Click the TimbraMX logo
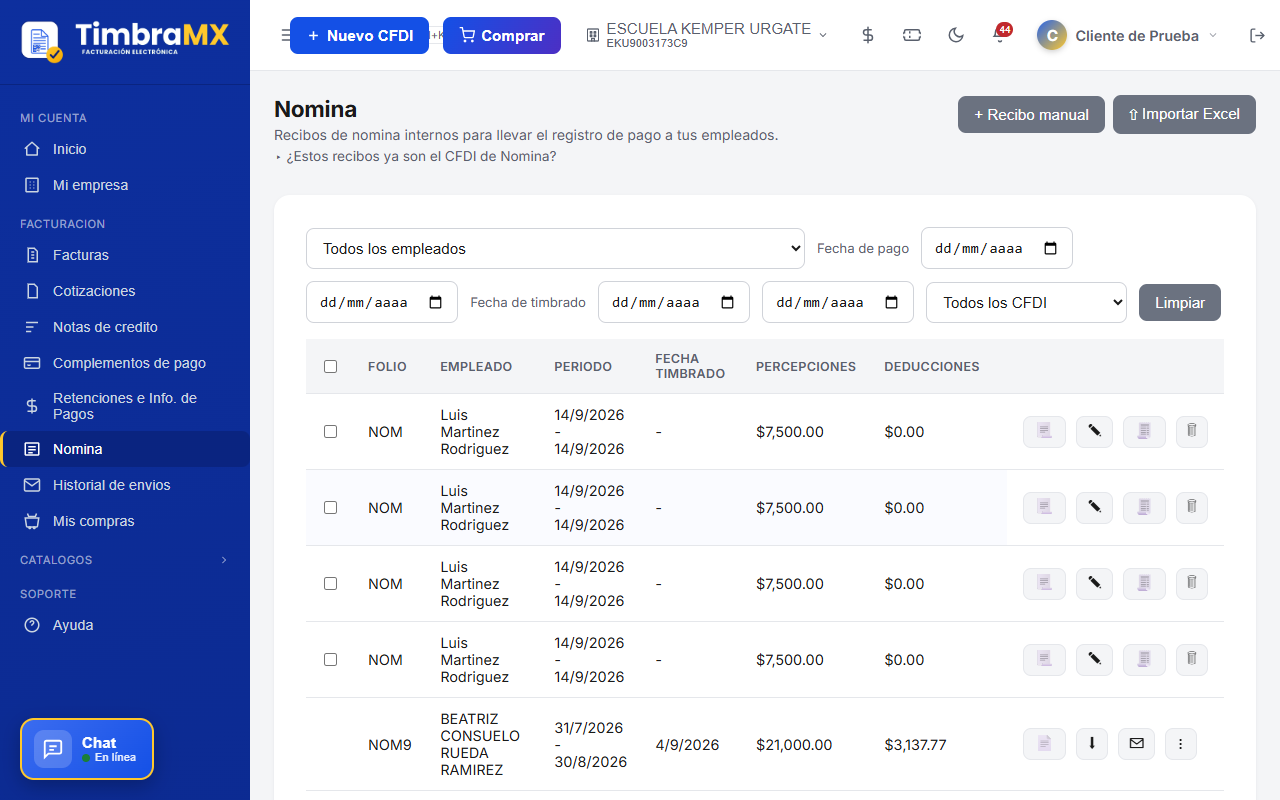1280x800 pixels. (125, 39)
